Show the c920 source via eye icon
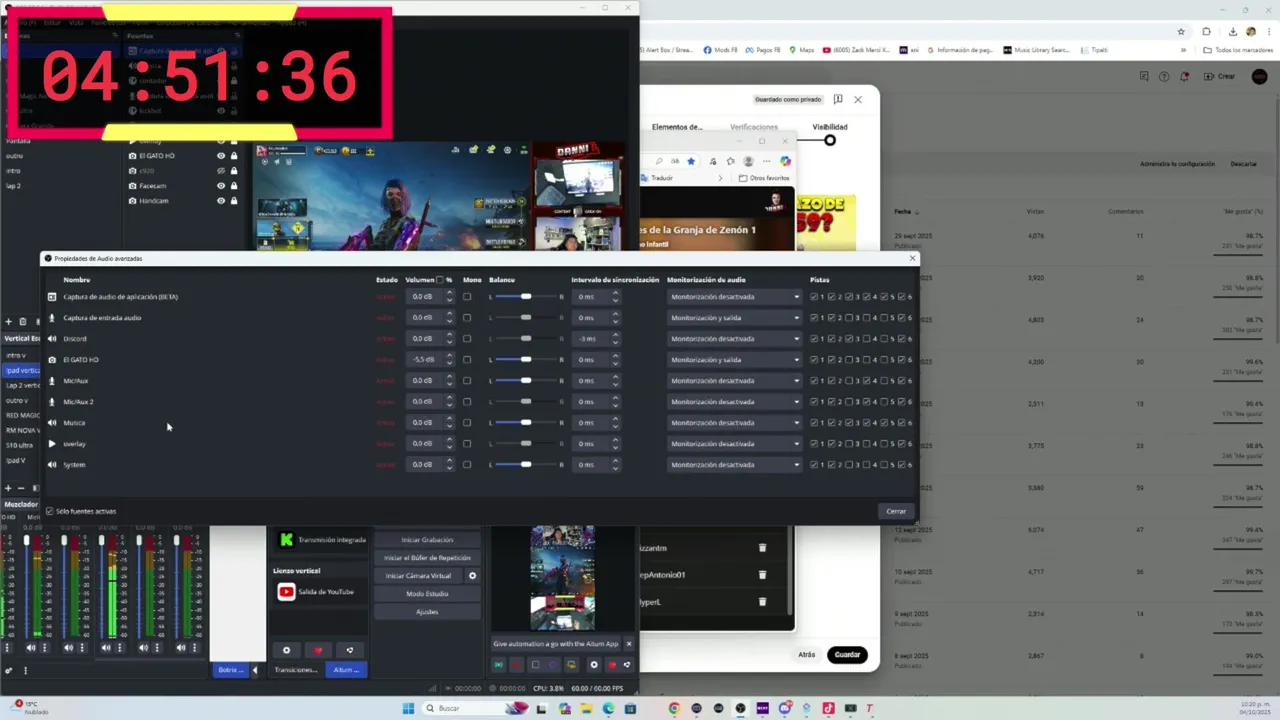The width and height of the screenshot is (1280, 720). [221, 171]
